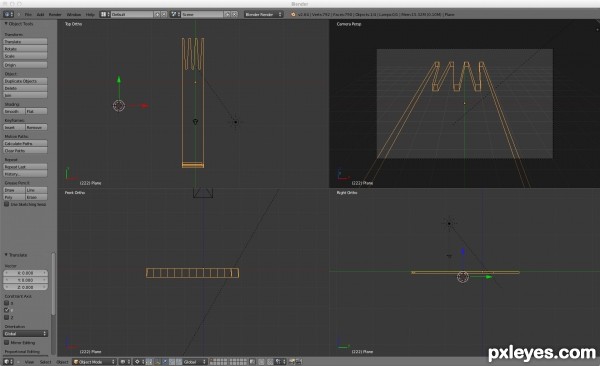This screenshot has width=600, height=366.
Task: Open the Render menu
Action: point(55,15)
